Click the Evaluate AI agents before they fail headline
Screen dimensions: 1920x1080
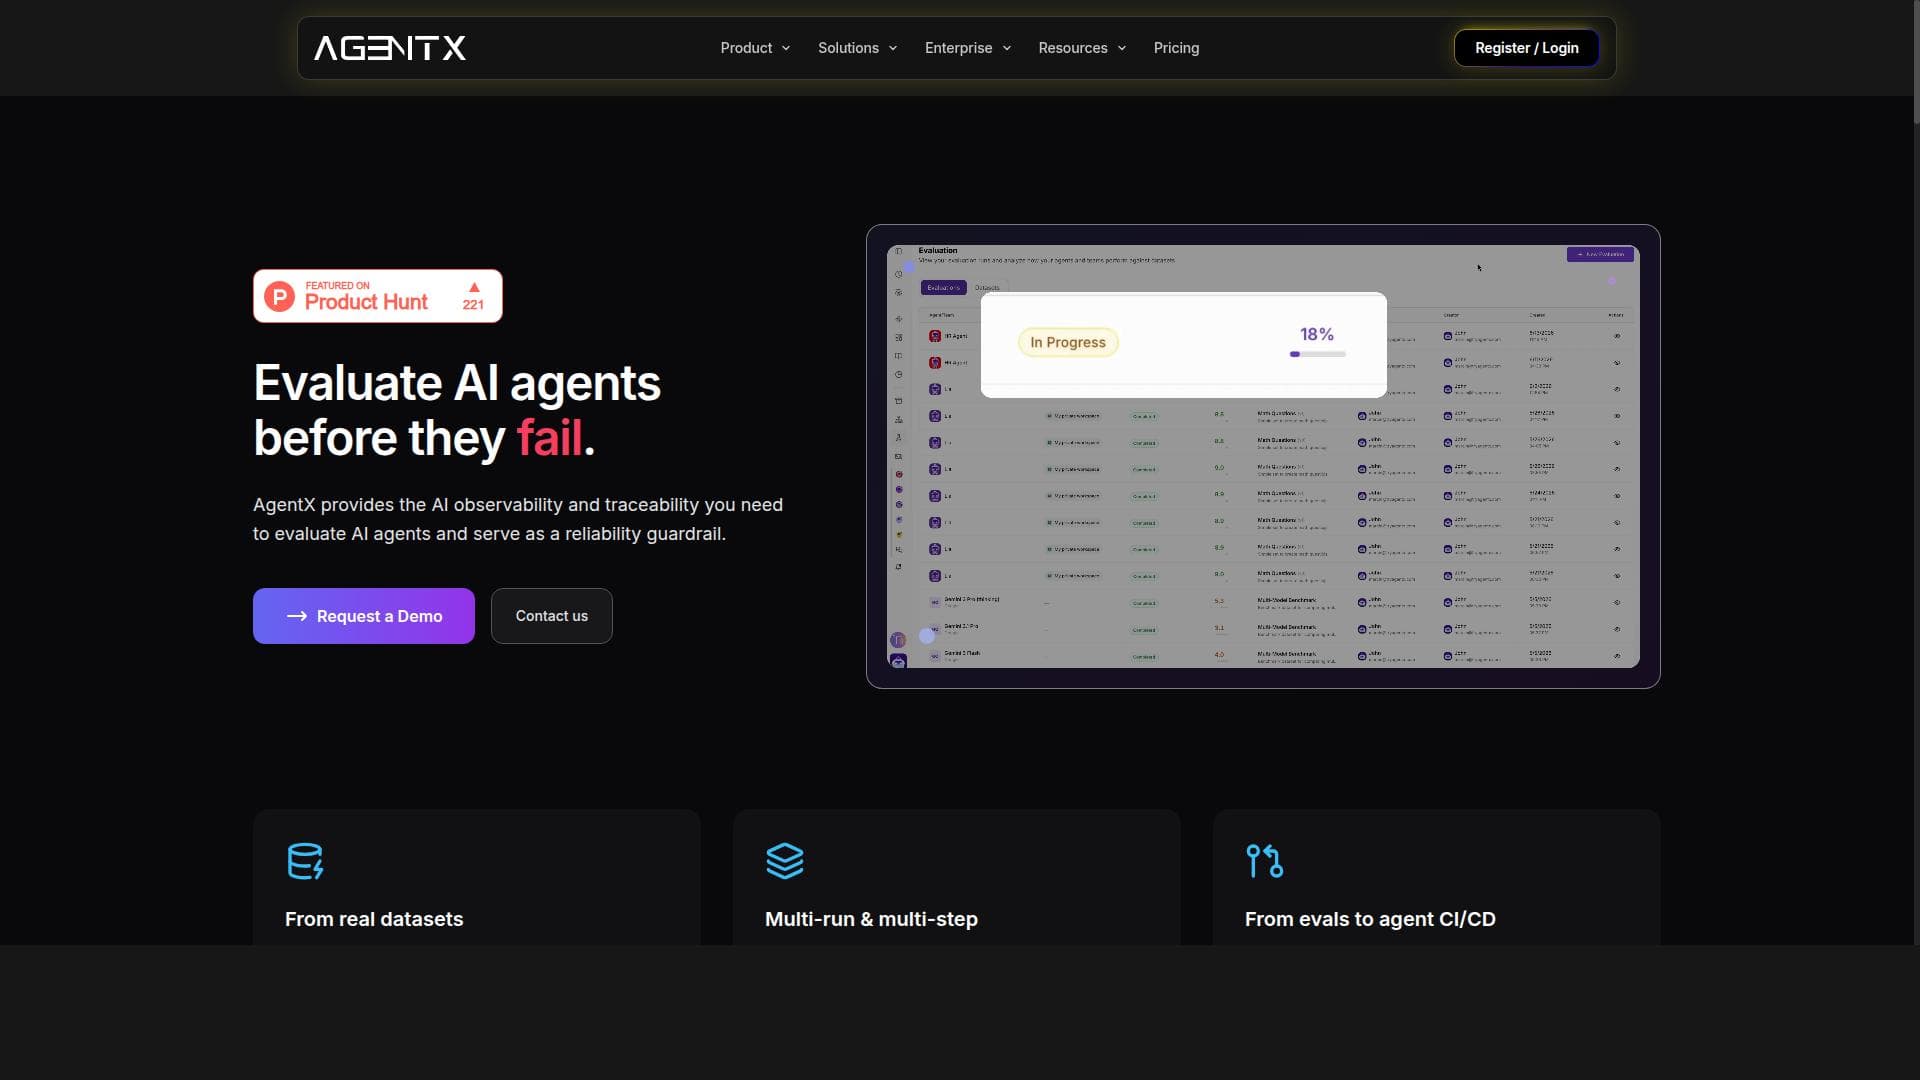[x=457, y=410]
